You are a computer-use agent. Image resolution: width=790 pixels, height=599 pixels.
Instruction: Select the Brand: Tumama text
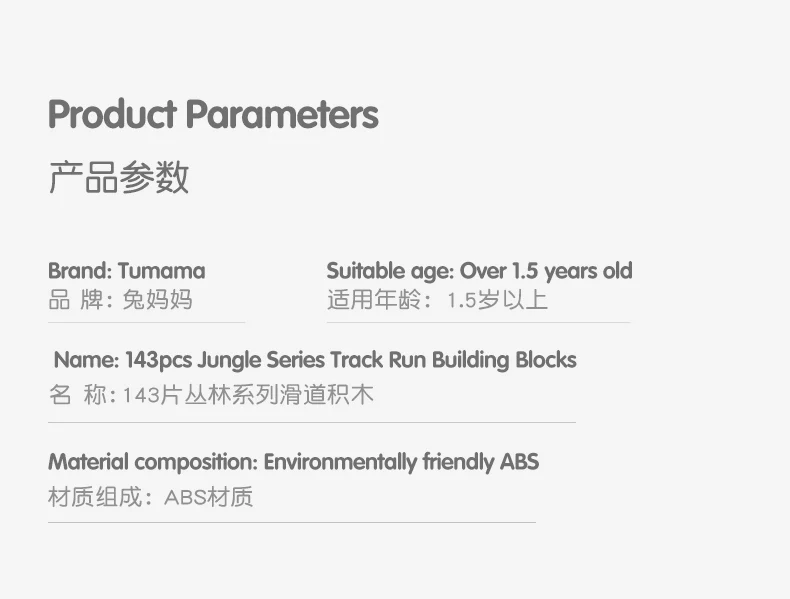(x=126, y=271)
